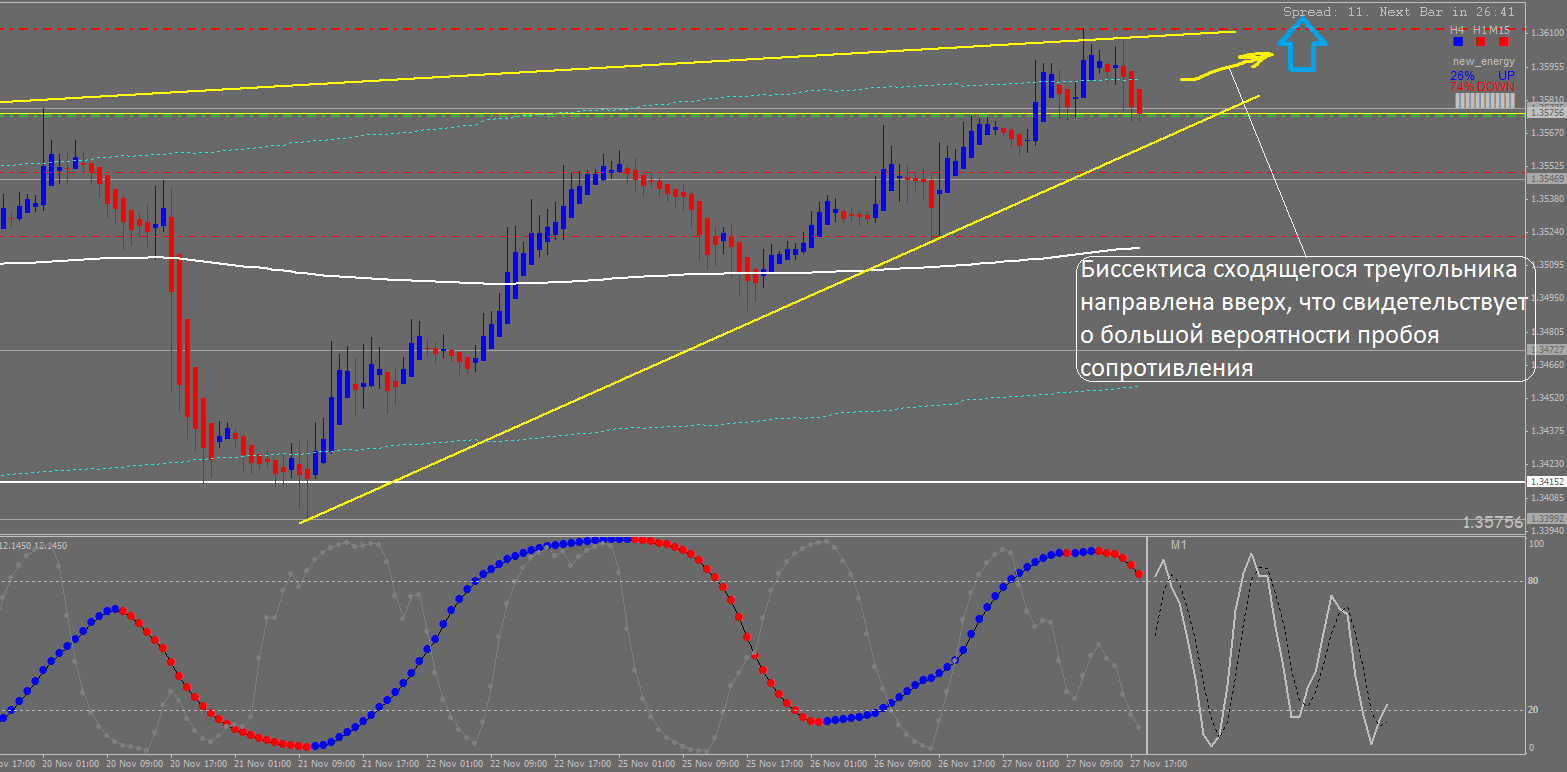The width and height of the screenshot is (1567, 772).
Task: Click the red DOWN label
Action: [1496, 87]
